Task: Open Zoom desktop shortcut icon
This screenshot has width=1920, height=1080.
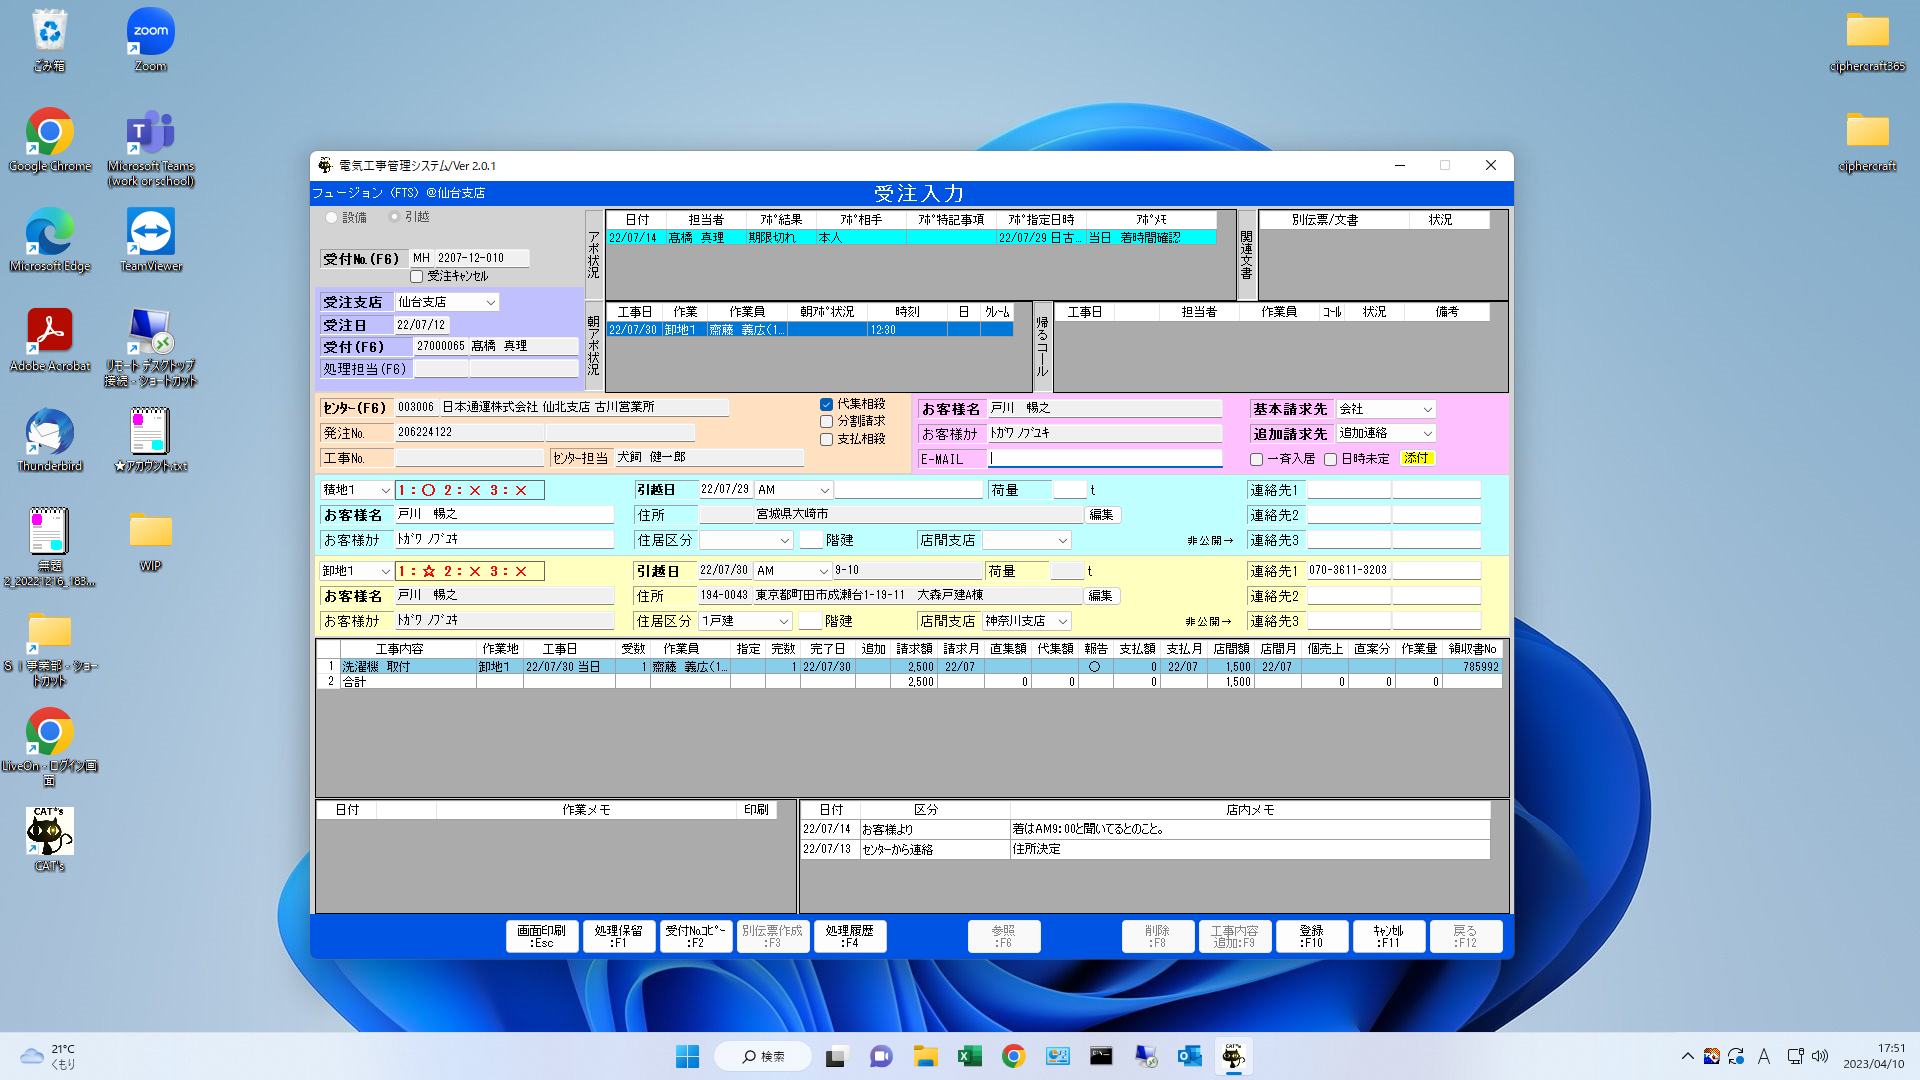Action: pos(151,32)
